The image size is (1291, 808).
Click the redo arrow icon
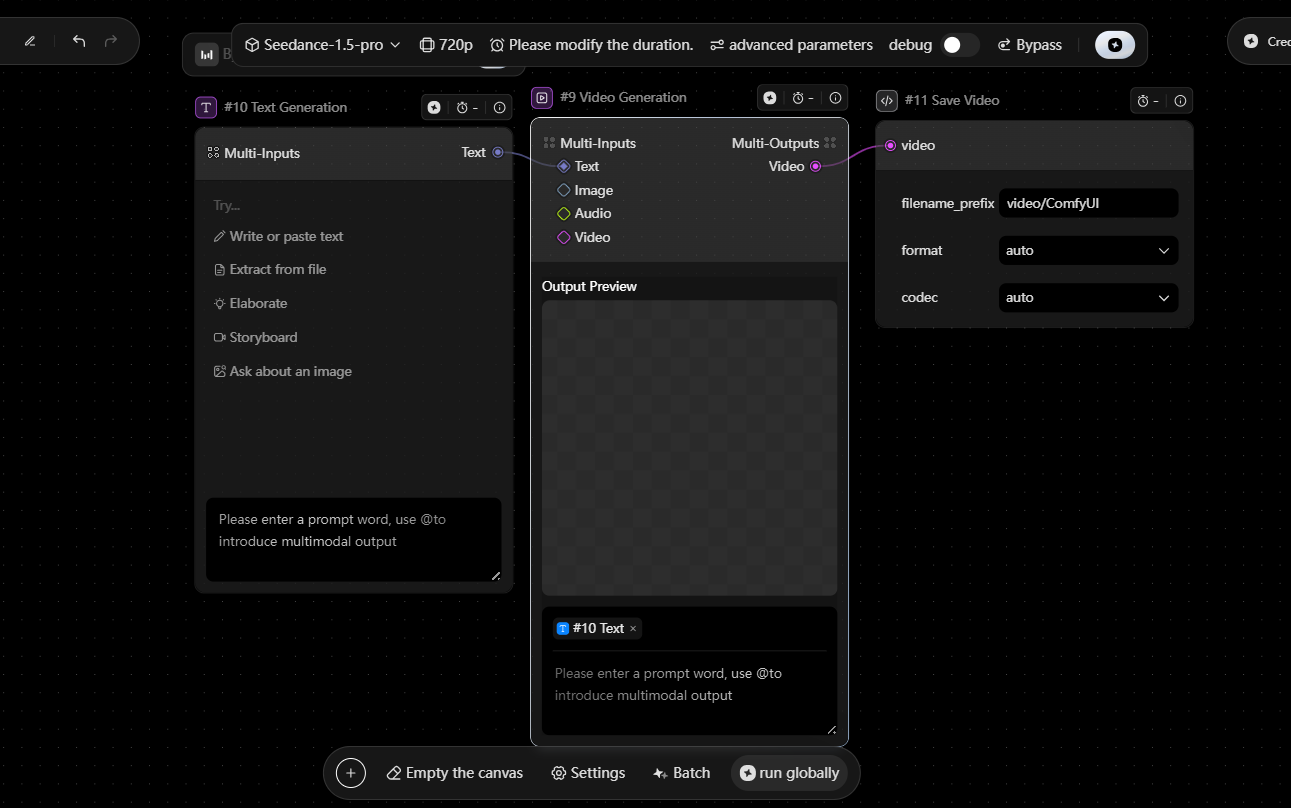[111, 41]
